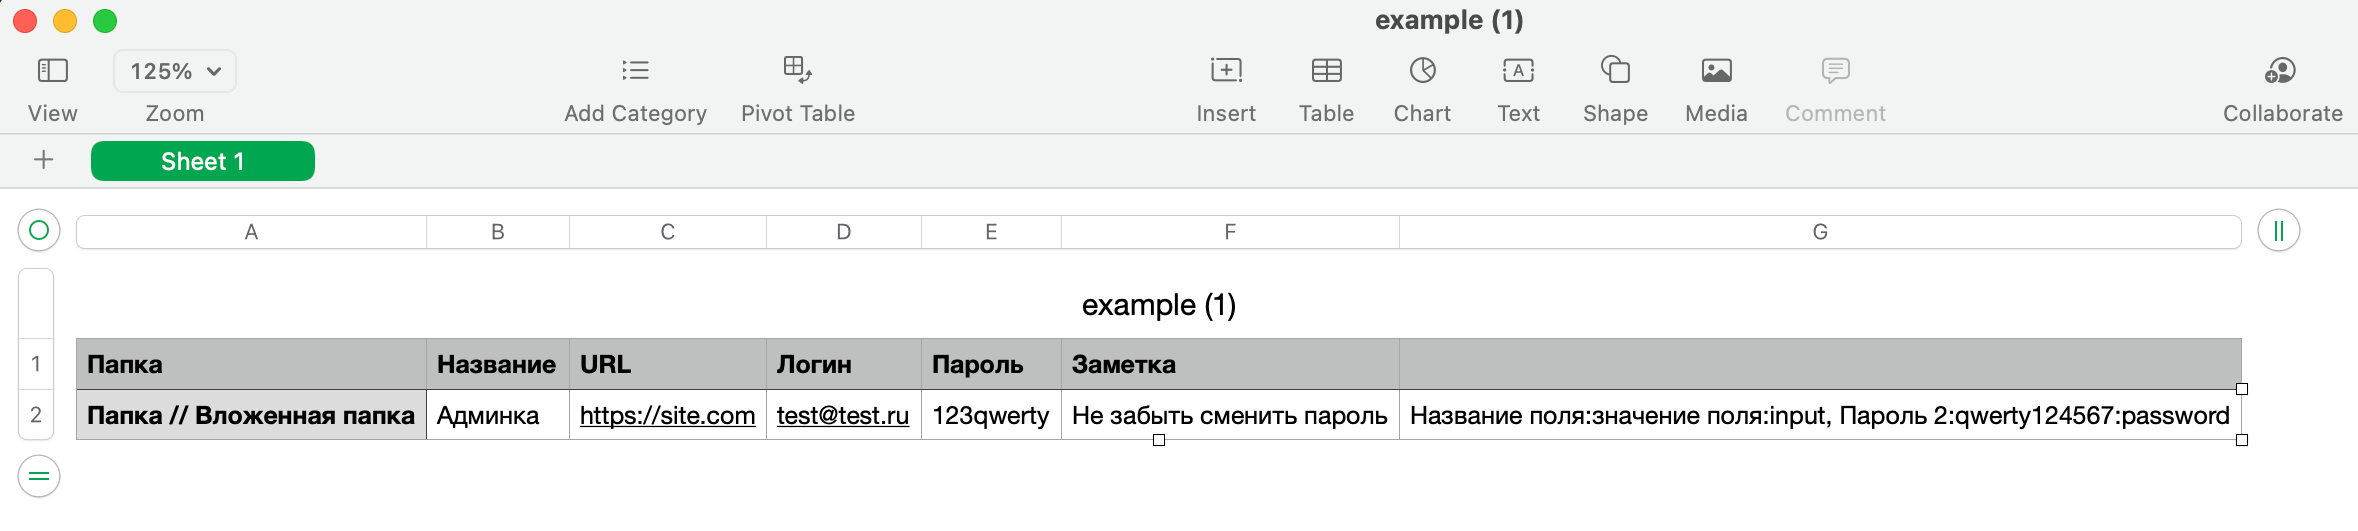The height and width of the screenshot is (531, 2358).
Task: Add a Text box
Action: click(1518, 71)
